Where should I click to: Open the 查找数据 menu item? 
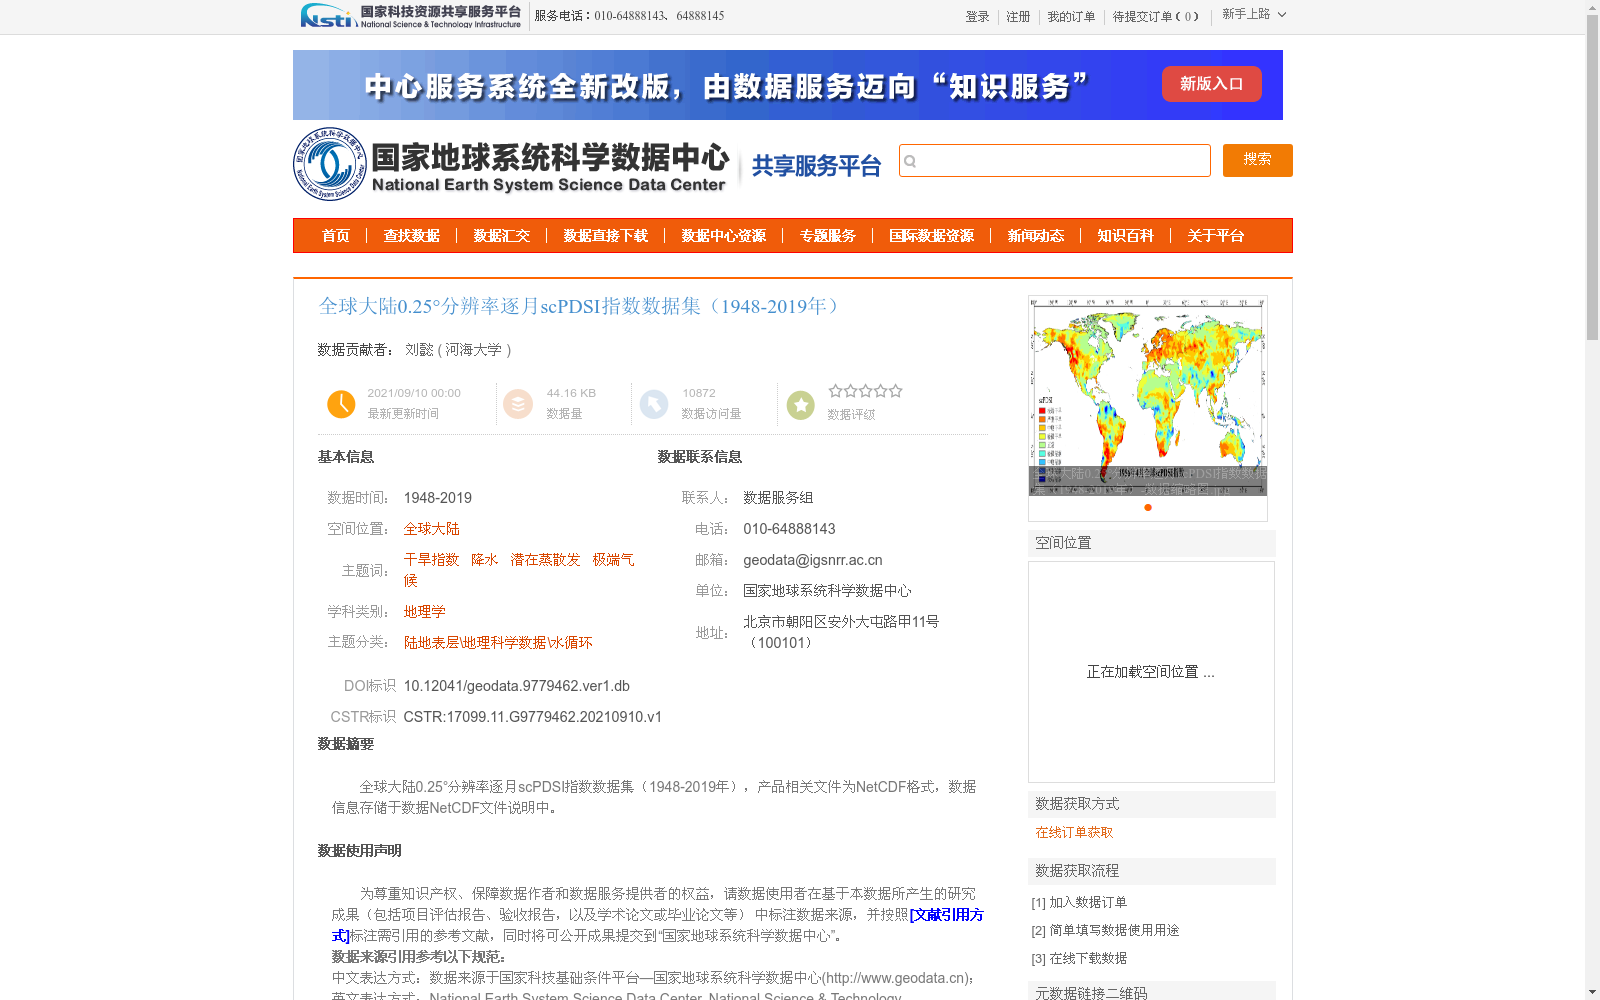point(412,236)
